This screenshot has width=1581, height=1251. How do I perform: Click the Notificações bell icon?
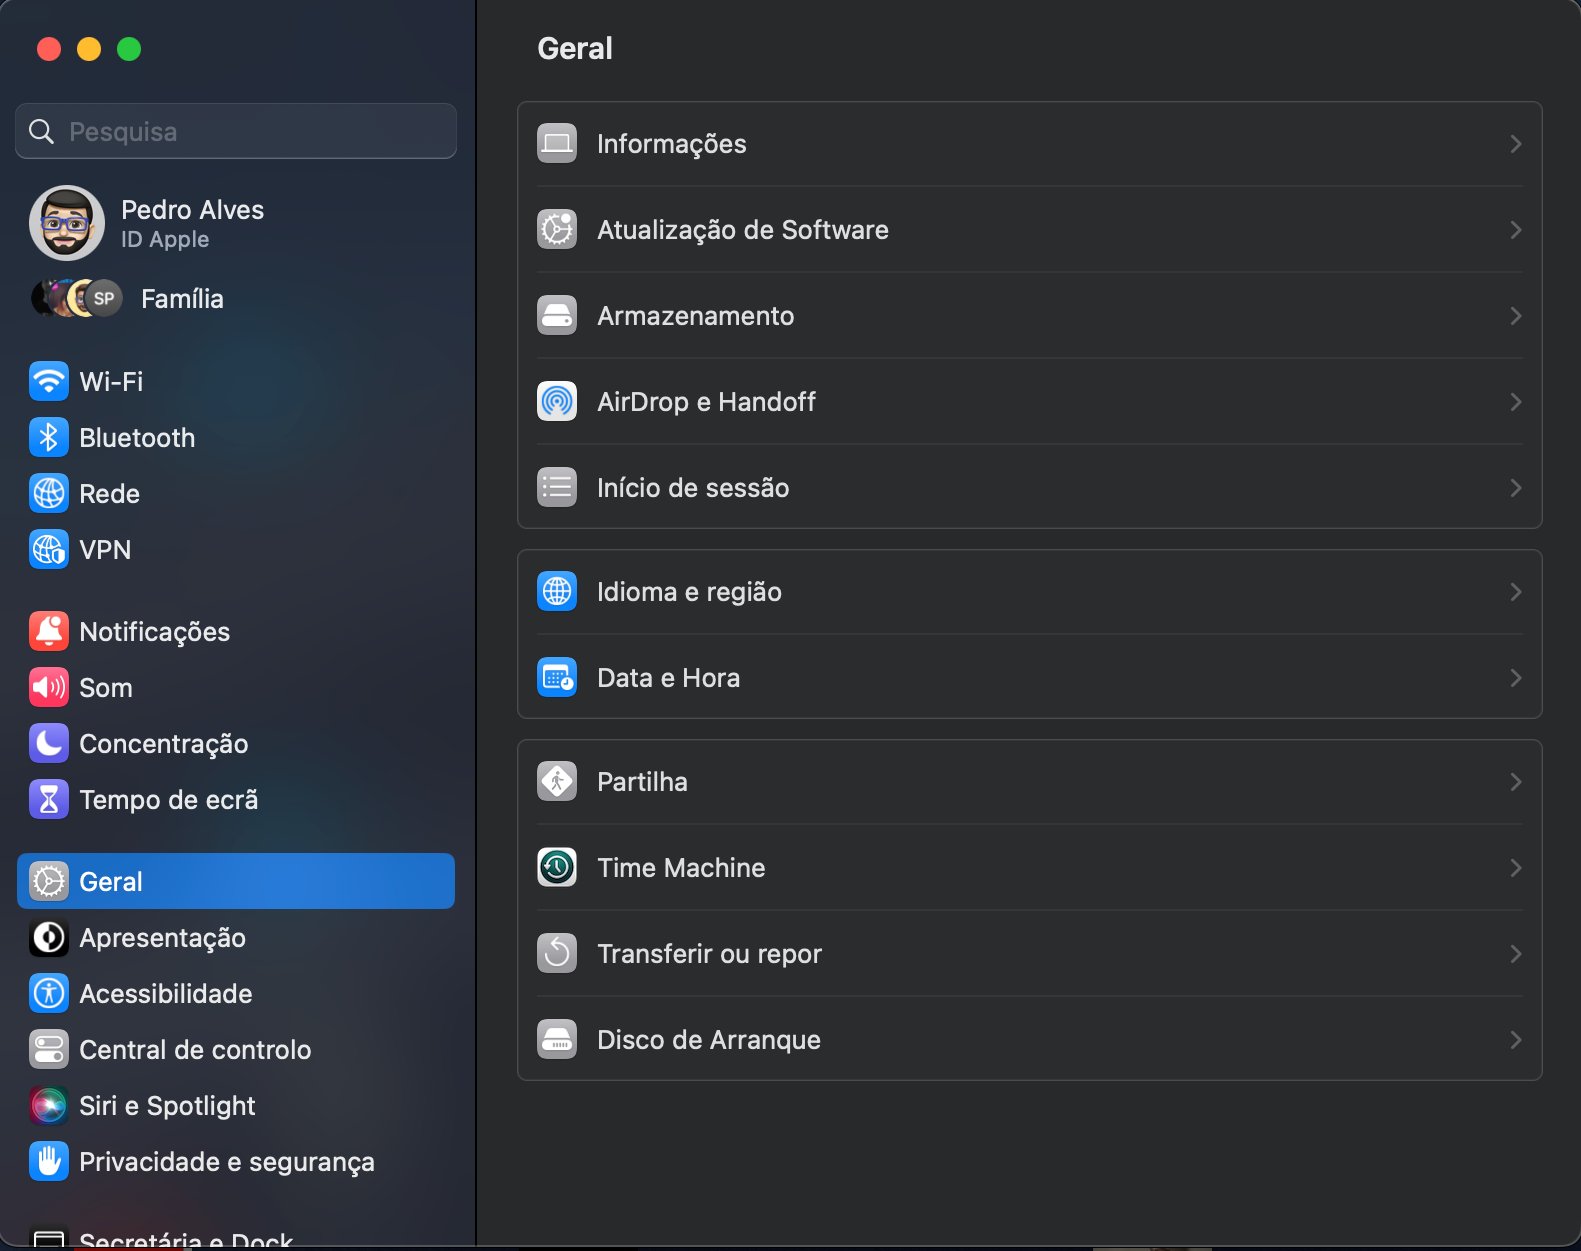click(x=49, y=631)
